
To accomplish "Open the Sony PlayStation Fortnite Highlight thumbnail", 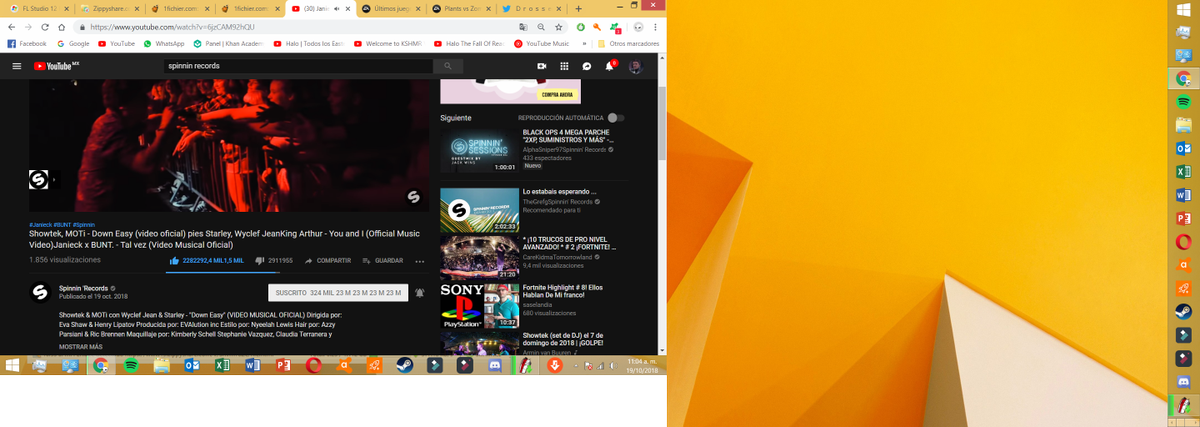I will [x=479, y=307].
